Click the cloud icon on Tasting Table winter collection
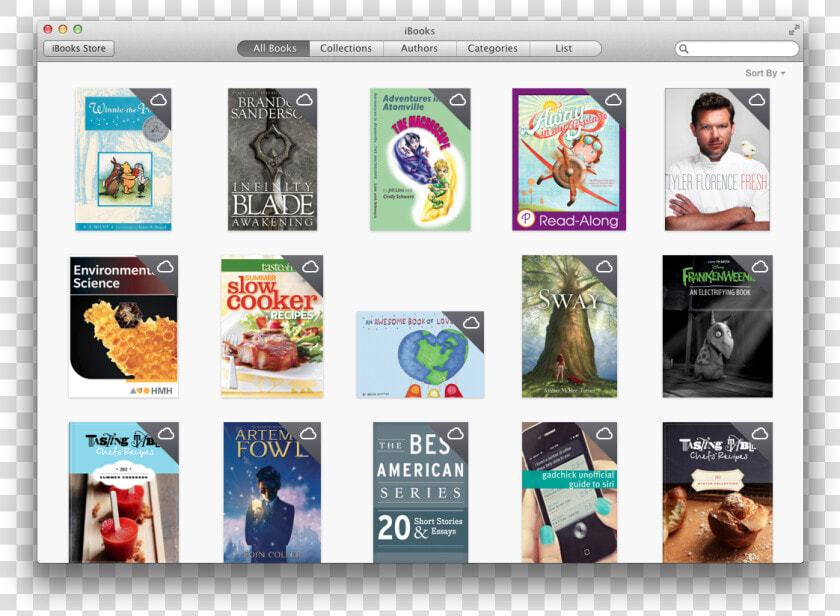 (760, 433)
